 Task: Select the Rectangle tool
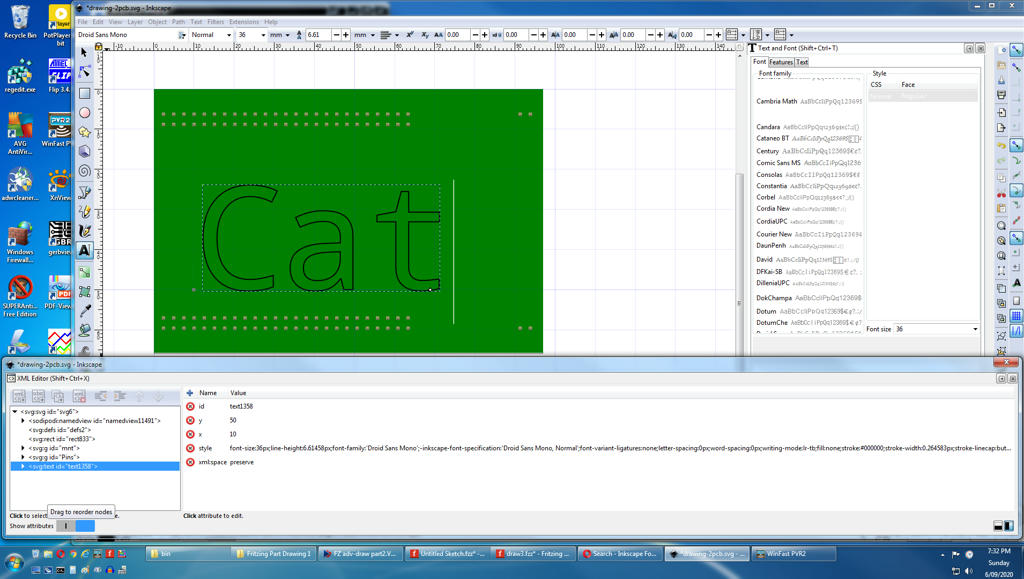pyautogui.click(x=84, y=93)
